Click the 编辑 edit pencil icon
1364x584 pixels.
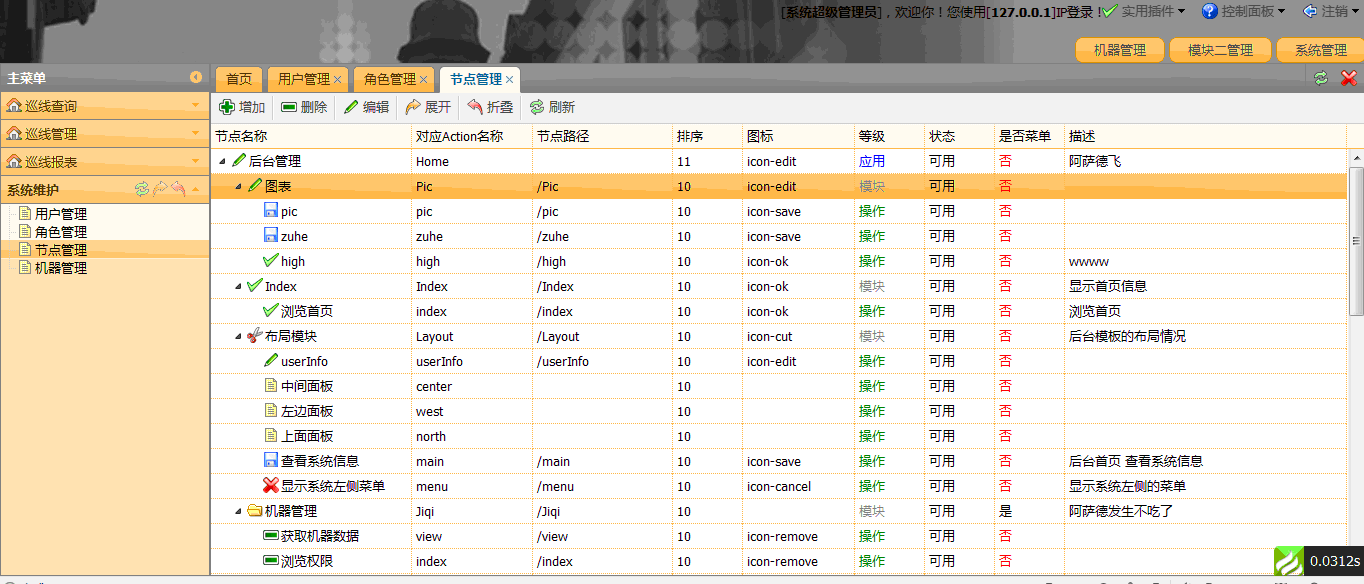[x=352, y=107]
